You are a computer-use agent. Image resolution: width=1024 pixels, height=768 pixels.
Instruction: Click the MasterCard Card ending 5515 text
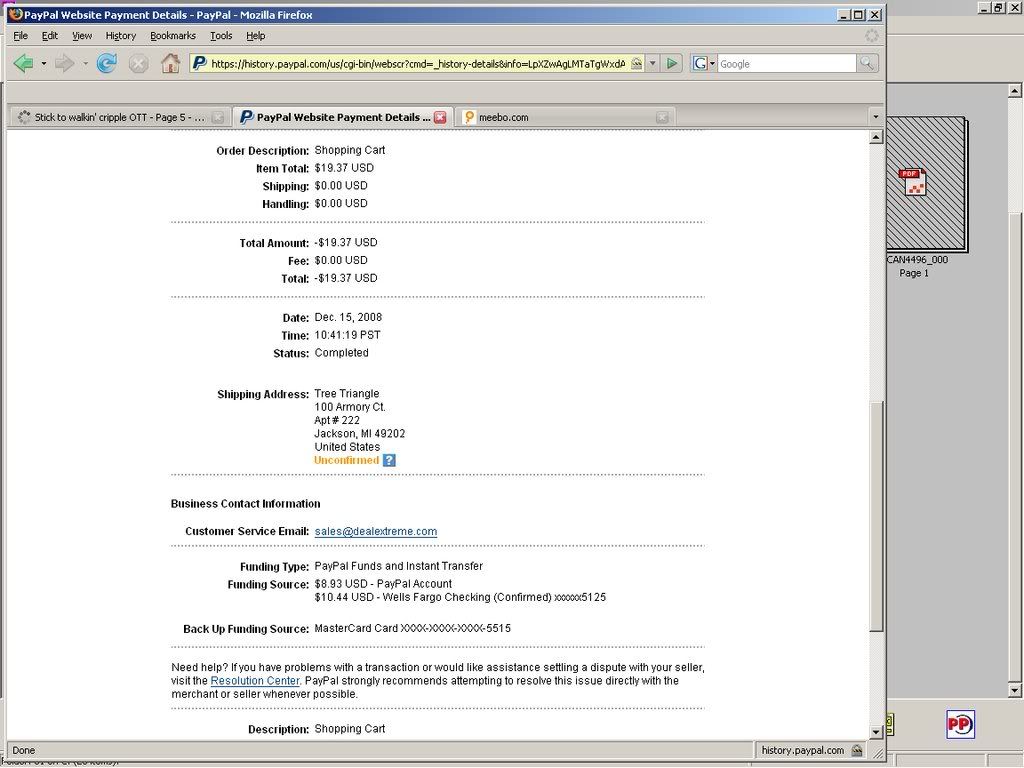[413, 628]
